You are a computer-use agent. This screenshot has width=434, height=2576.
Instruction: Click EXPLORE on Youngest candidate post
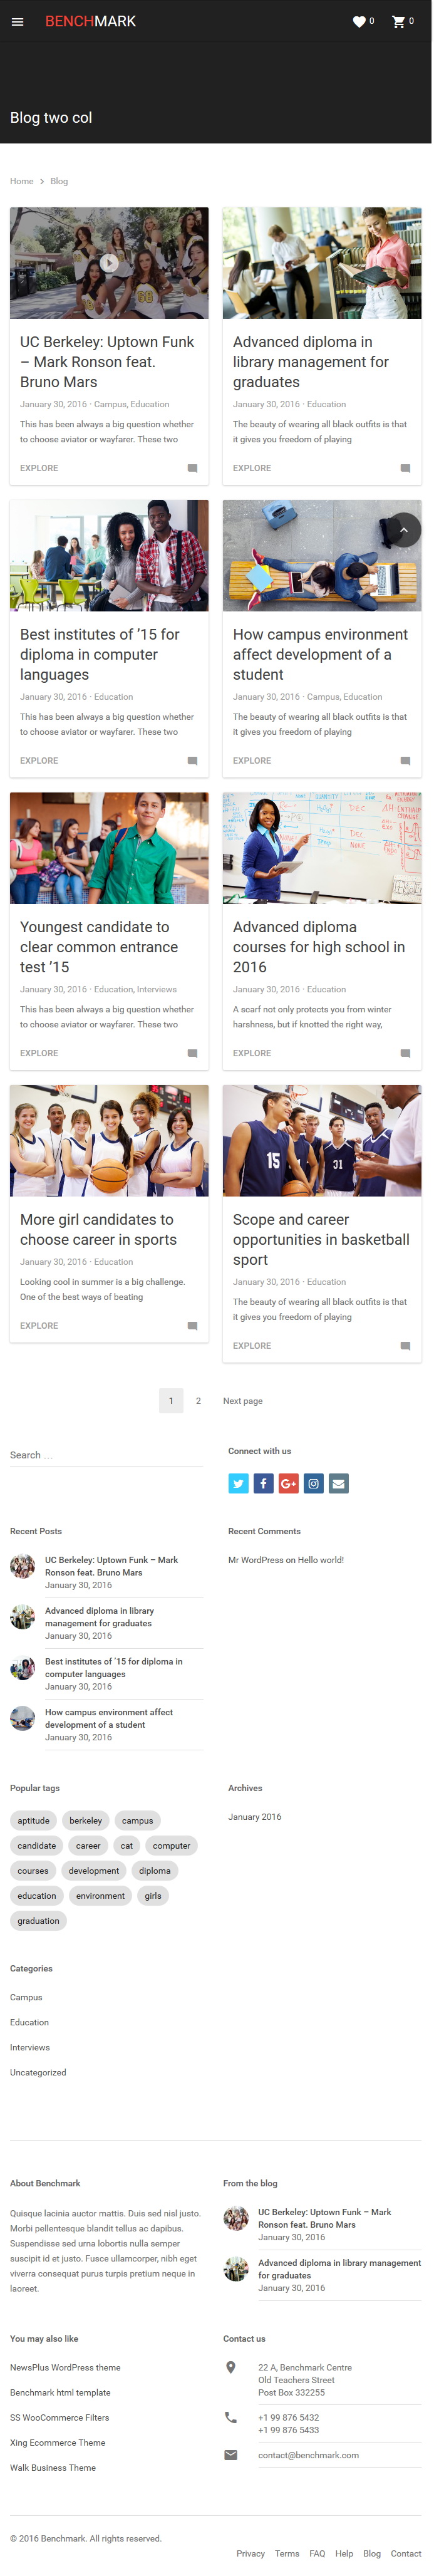click(39, 1053)
